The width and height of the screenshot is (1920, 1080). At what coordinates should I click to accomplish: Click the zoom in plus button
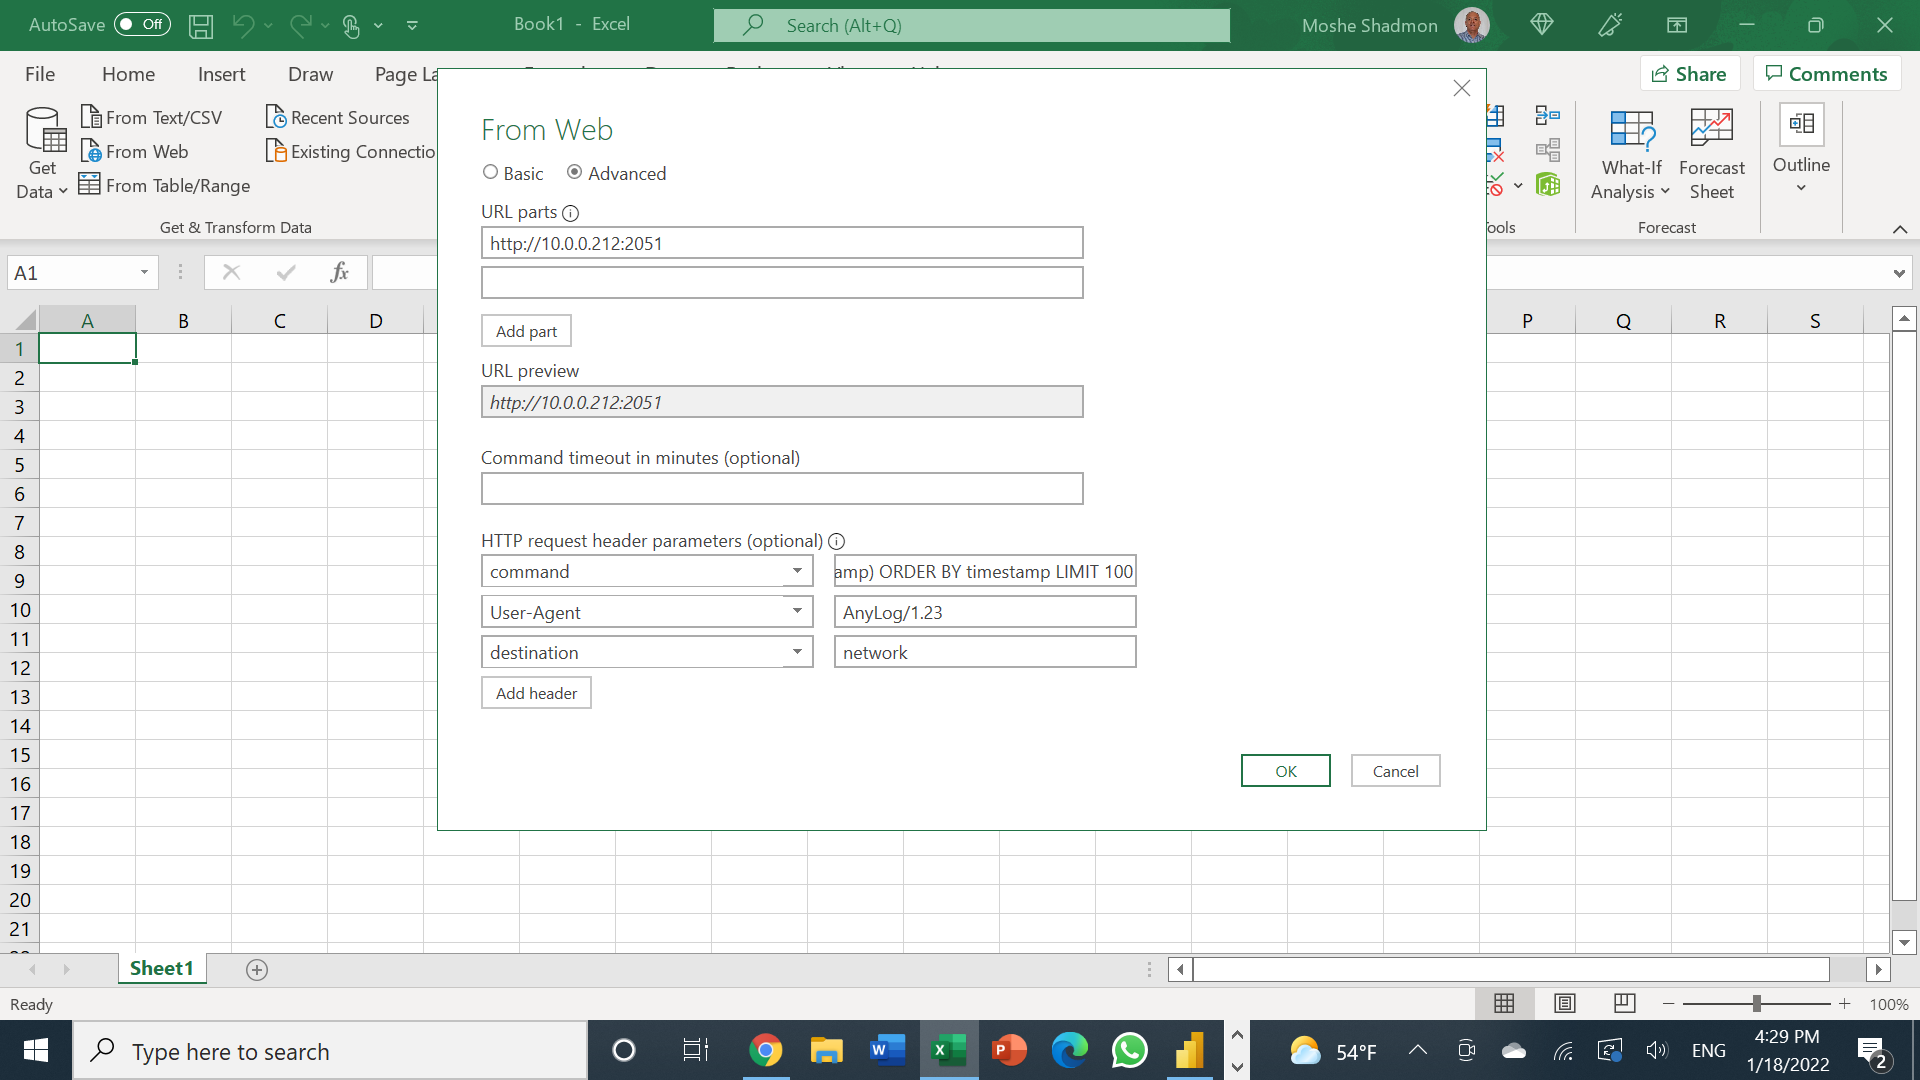coord(1845,1003)
